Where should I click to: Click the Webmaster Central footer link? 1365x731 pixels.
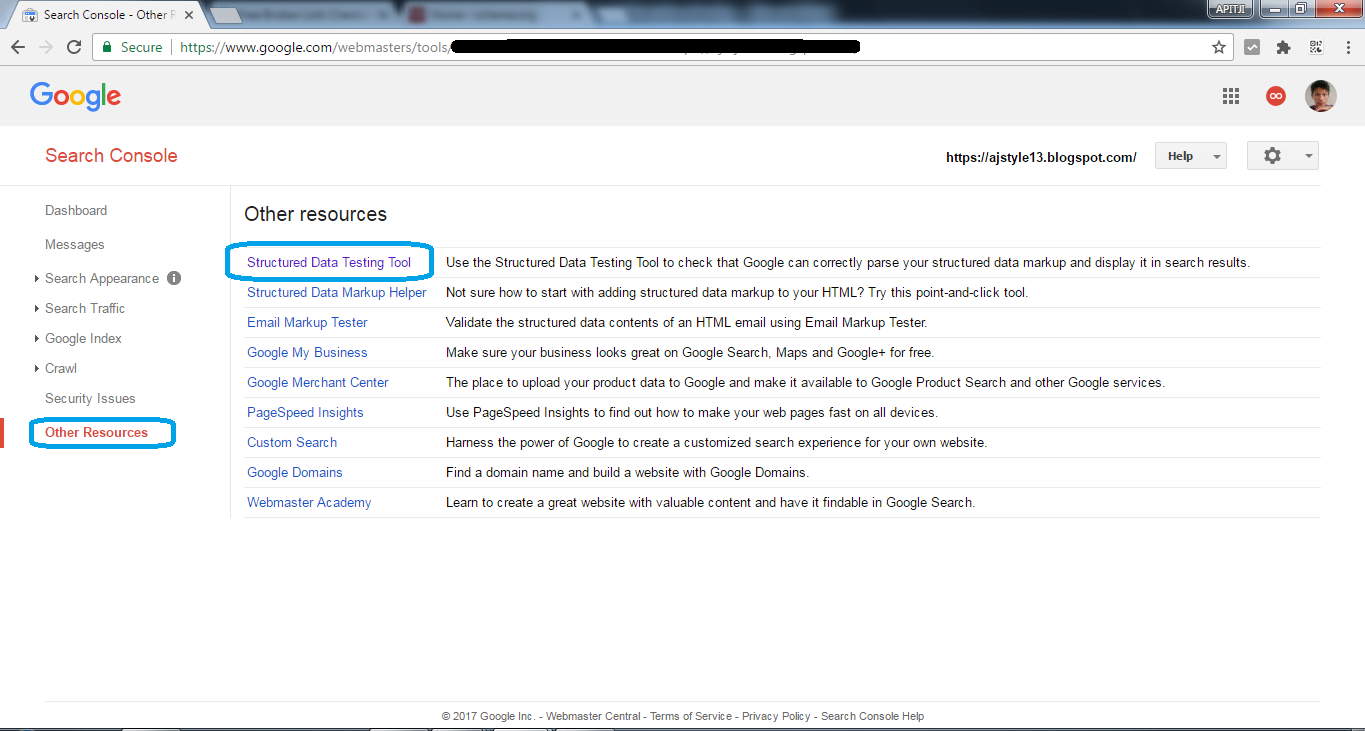point(593,716)
